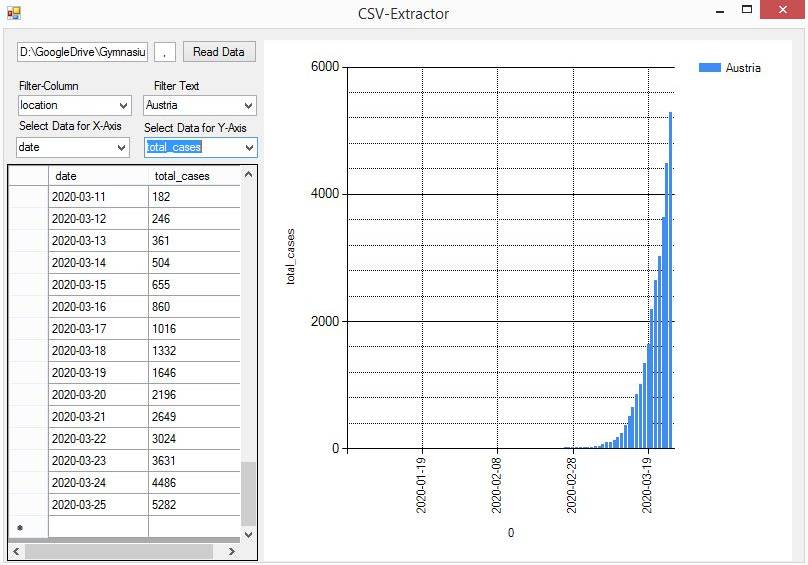Click the row header for 2020-03-11
808x565 pixels.
click(28, 197)
